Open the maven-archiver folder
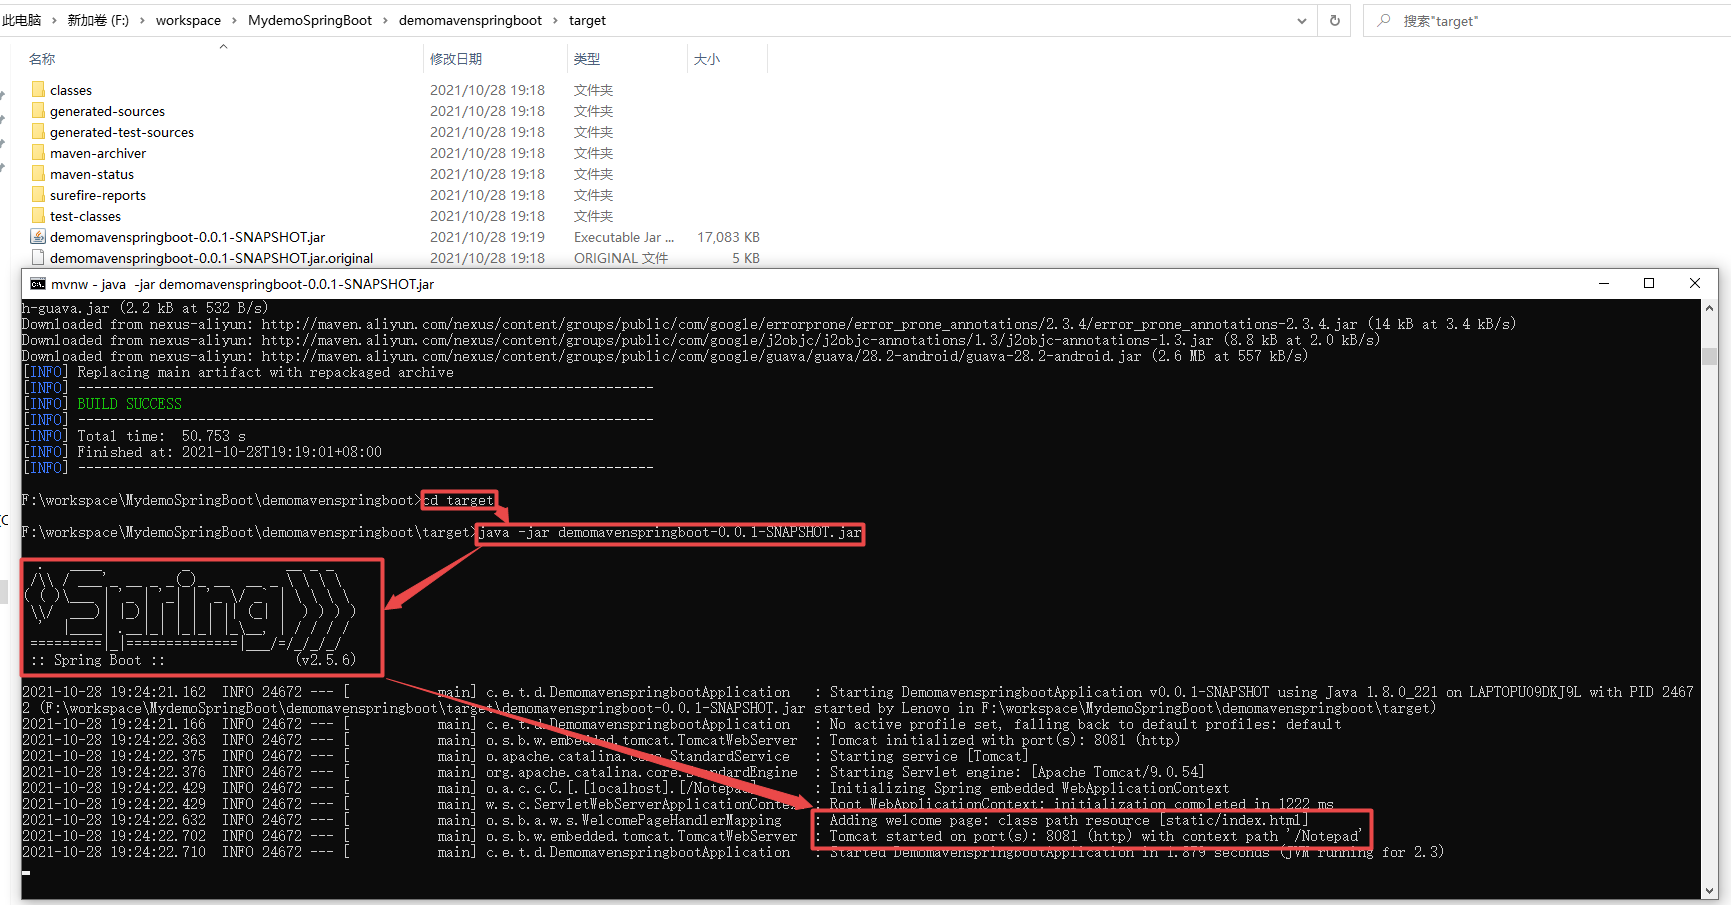The image size is (1731, 905). 97,152
